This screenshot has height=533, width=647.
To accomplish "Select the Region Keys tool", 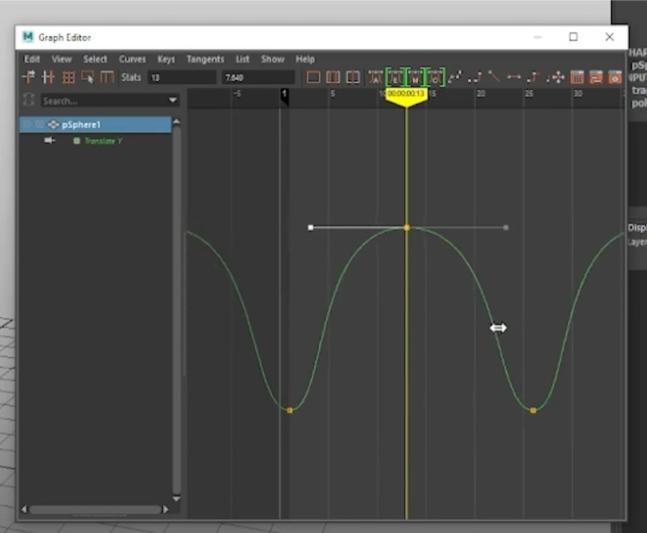I will (87, 77).
